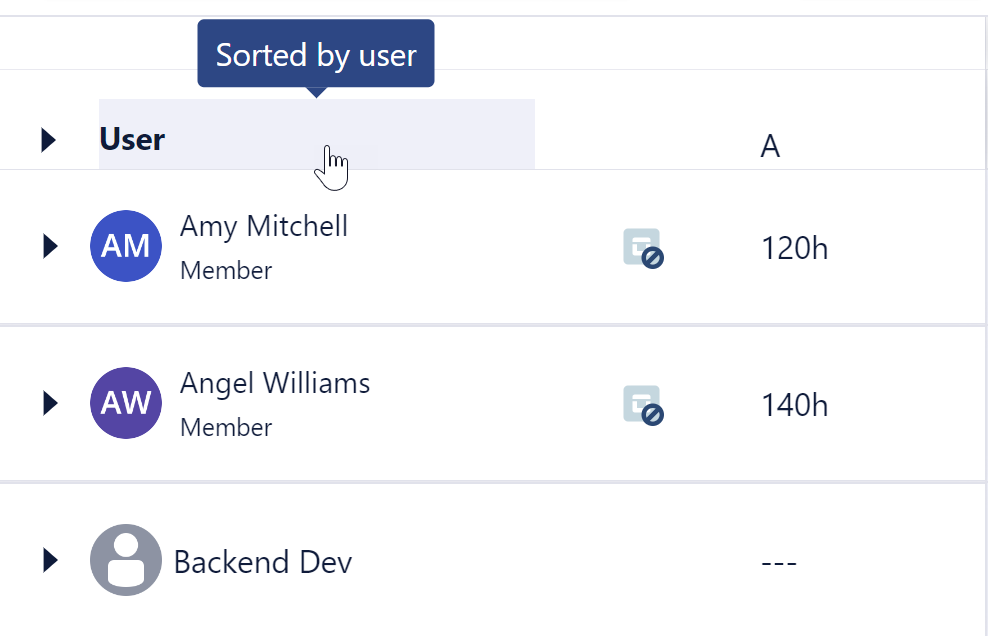The width and height of the screenshot is (988, 636).
Task: Open Amy Mitchell's name link
Action: click(264, 226)
